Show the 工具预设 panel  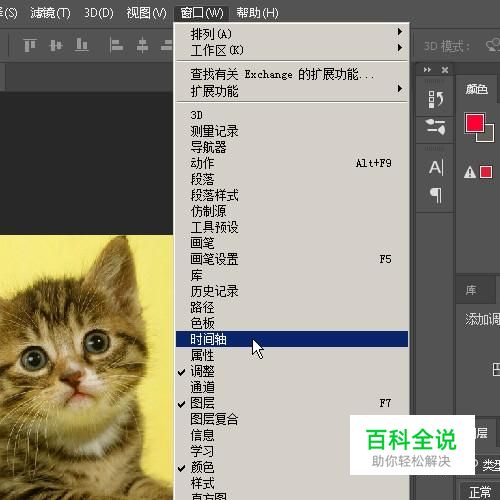(x=292, y=227)
